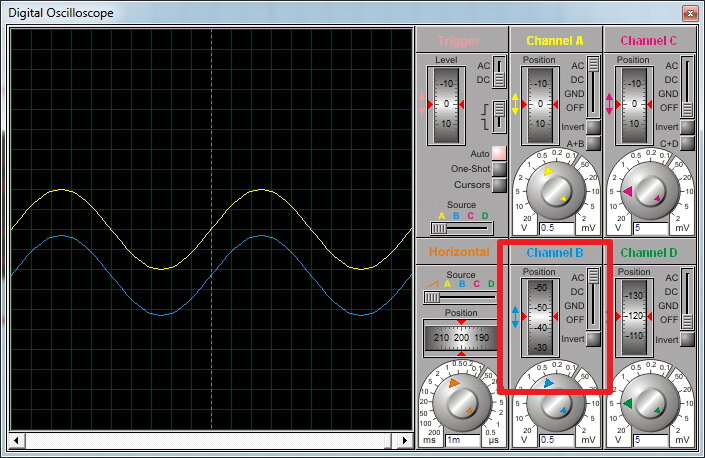This screenshot has width=705, height=458.
Task: Click Channel D Position thumbwheel
Action: coord(634,318)
